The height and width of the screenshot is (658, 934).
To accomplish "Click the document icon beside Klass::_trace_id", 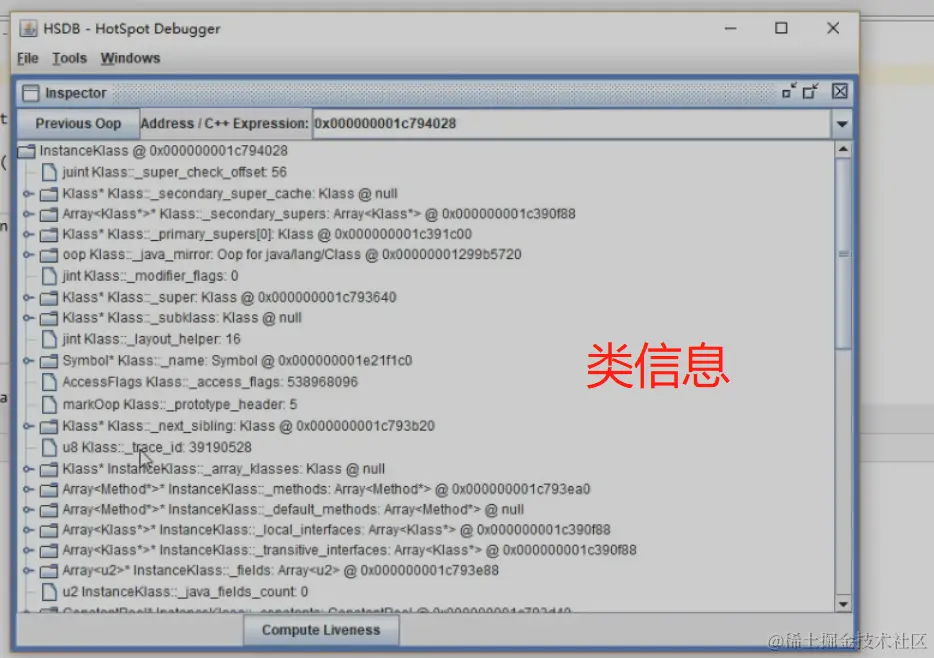I will coord(52,447).
